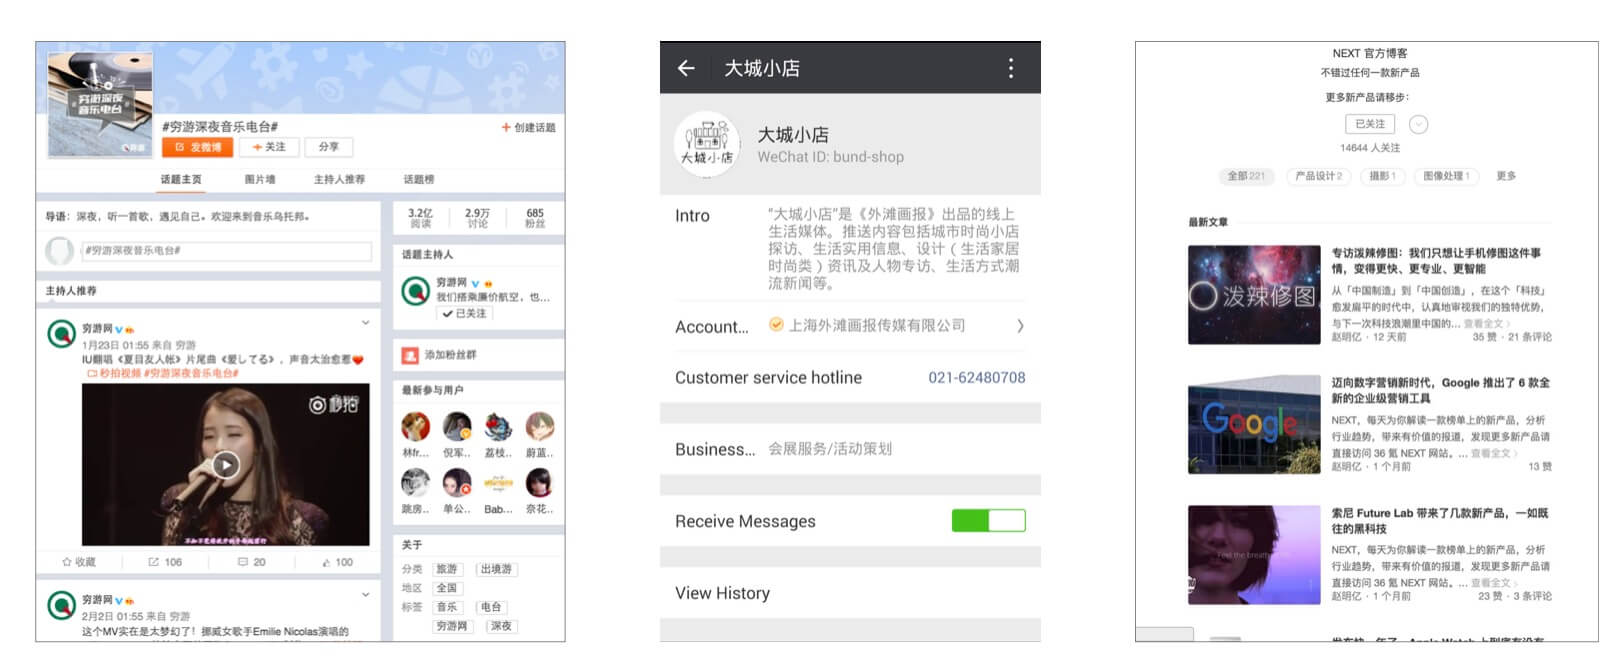Image resolution: width=1600 pixels, height=656 pixels.
Task: Open 穷游网 avatar under 话题主持人
Action: [415, 291]
